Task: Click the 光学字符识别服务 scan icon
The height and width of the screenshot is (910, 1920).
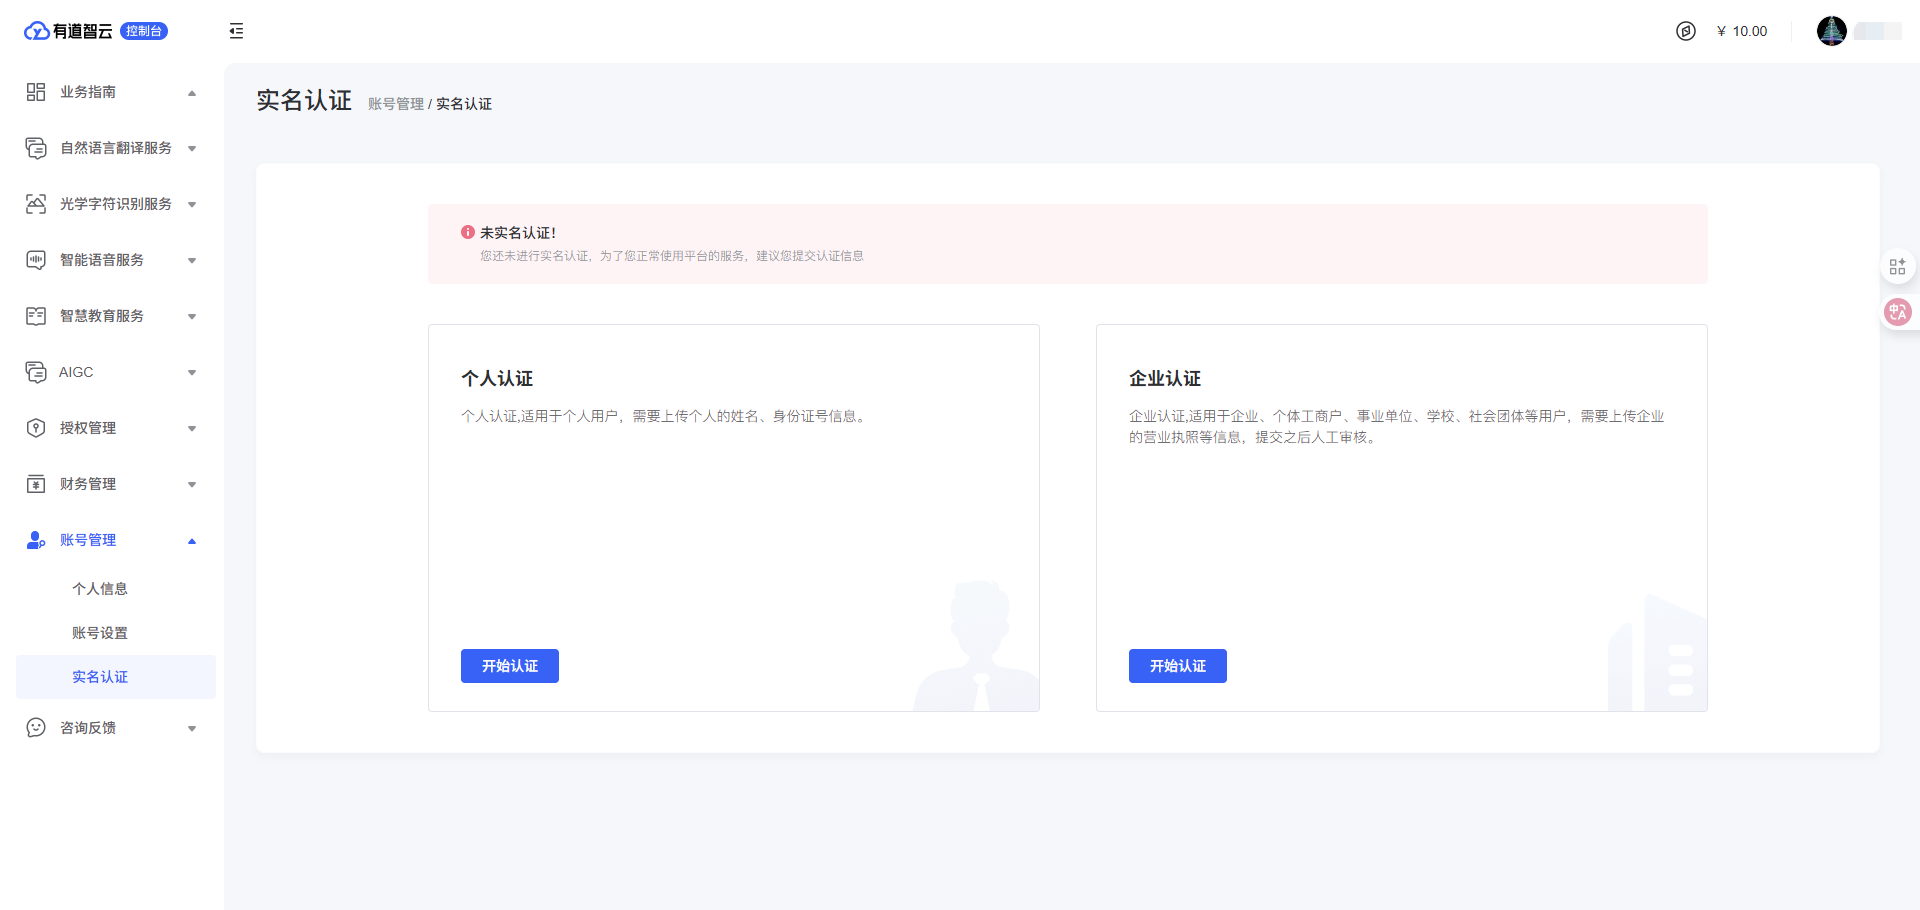Action: (x=36, y=204)
